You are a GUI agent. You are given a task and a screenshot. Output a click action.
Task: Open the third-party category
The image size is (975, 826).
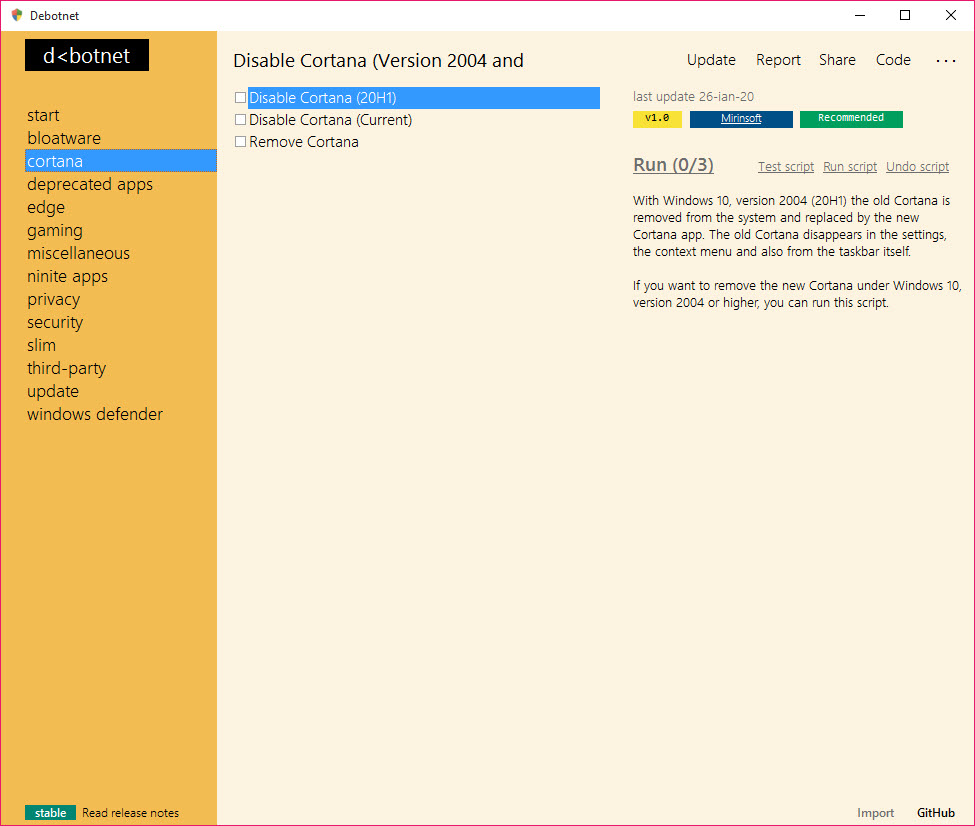[x=66, y=368]
